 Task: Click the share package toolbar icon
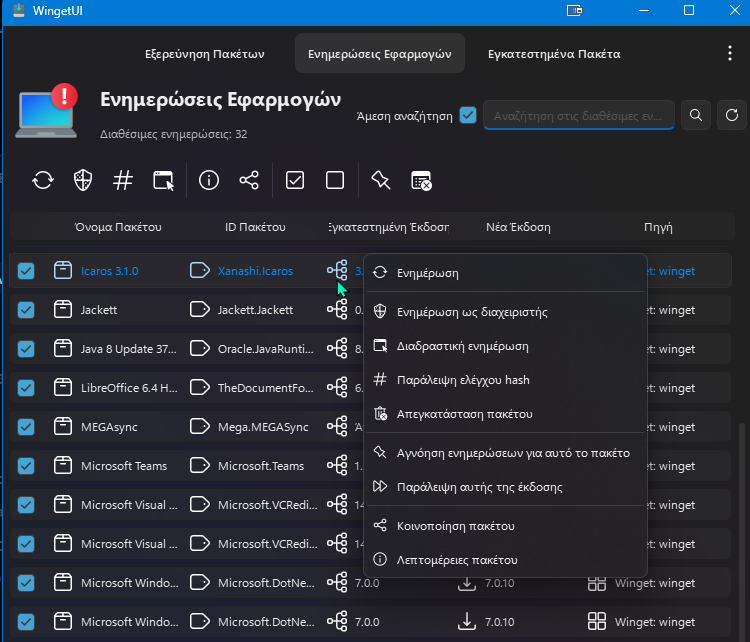coord(249,181)
